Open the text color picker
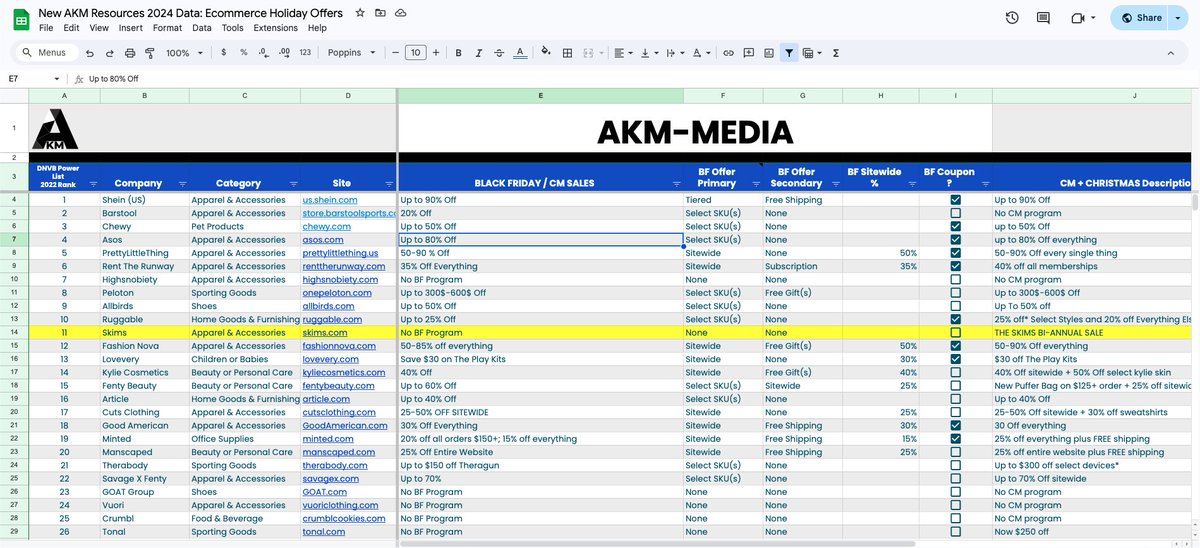The height and width of the screenshot is (548, 1200). pyautogui.click(x=520, y=52)
